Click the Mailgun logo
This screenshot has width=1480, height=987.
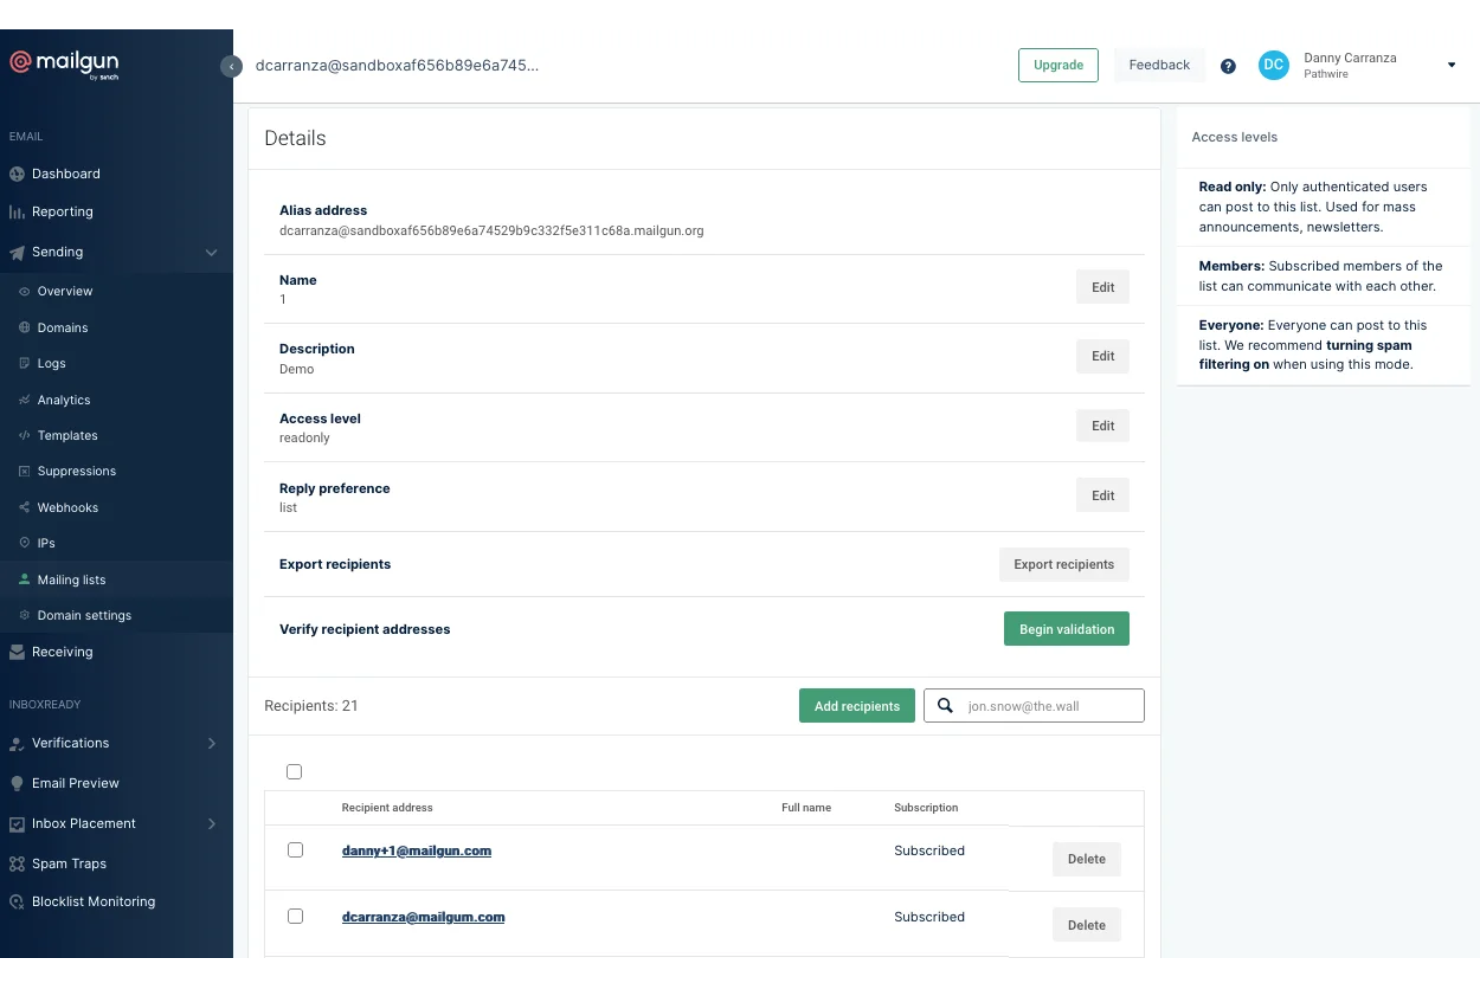(63, 63)
